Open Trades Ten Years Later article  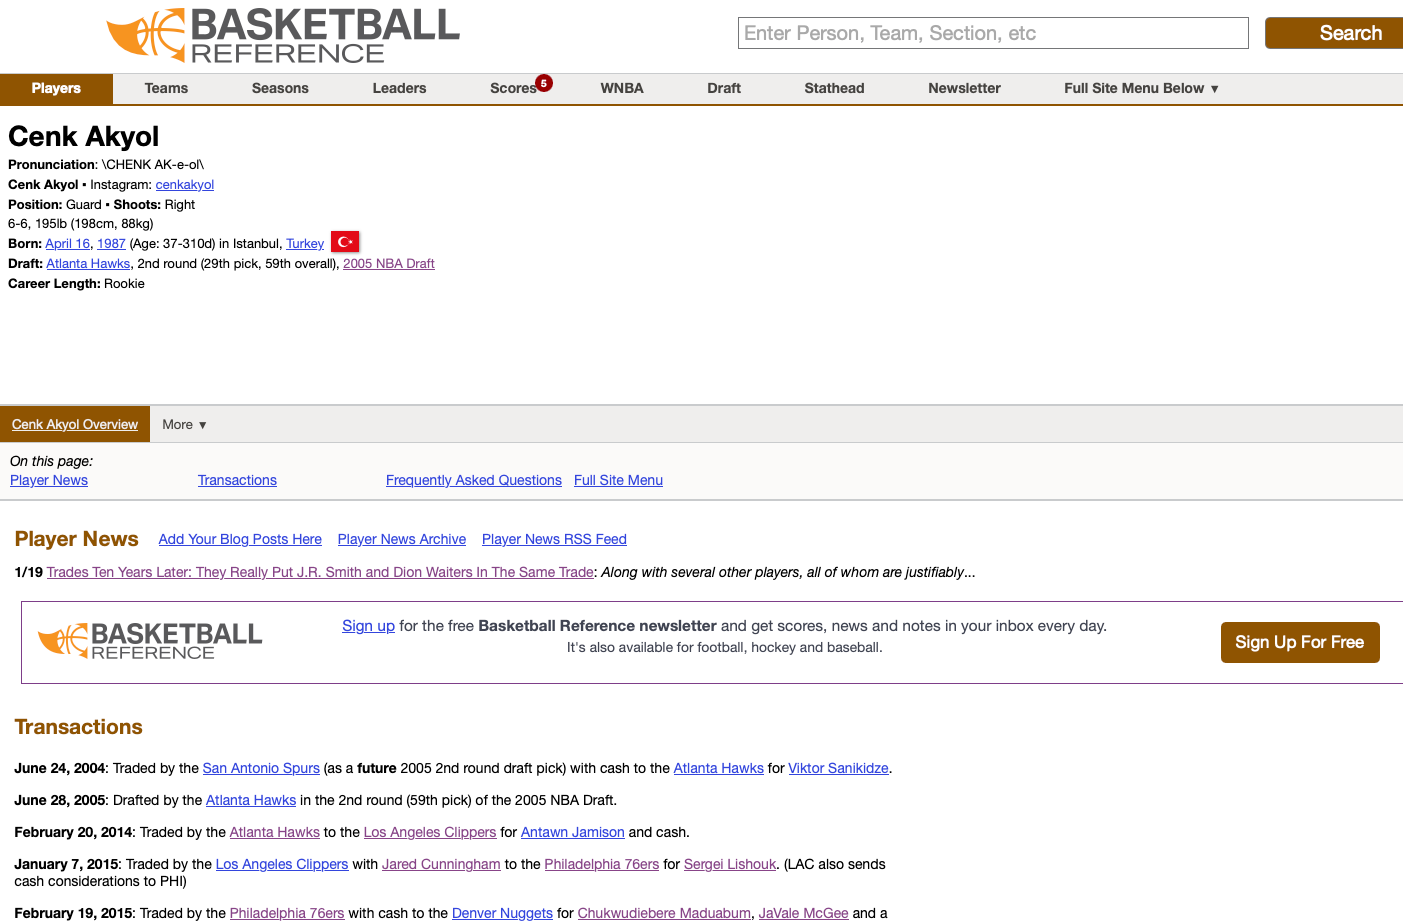320,572
